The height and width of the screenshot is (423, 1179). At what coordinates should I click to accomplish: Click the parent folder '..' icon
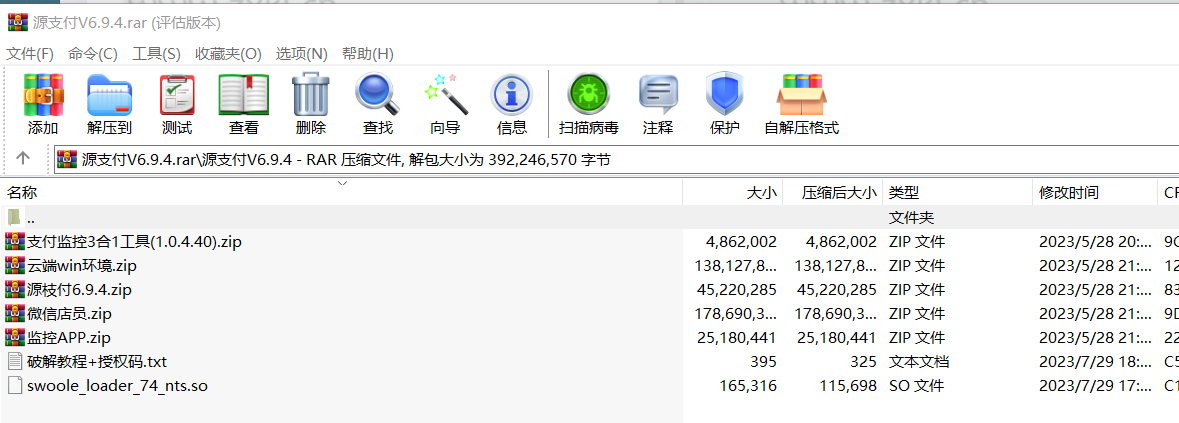click(x=14, y=218)
